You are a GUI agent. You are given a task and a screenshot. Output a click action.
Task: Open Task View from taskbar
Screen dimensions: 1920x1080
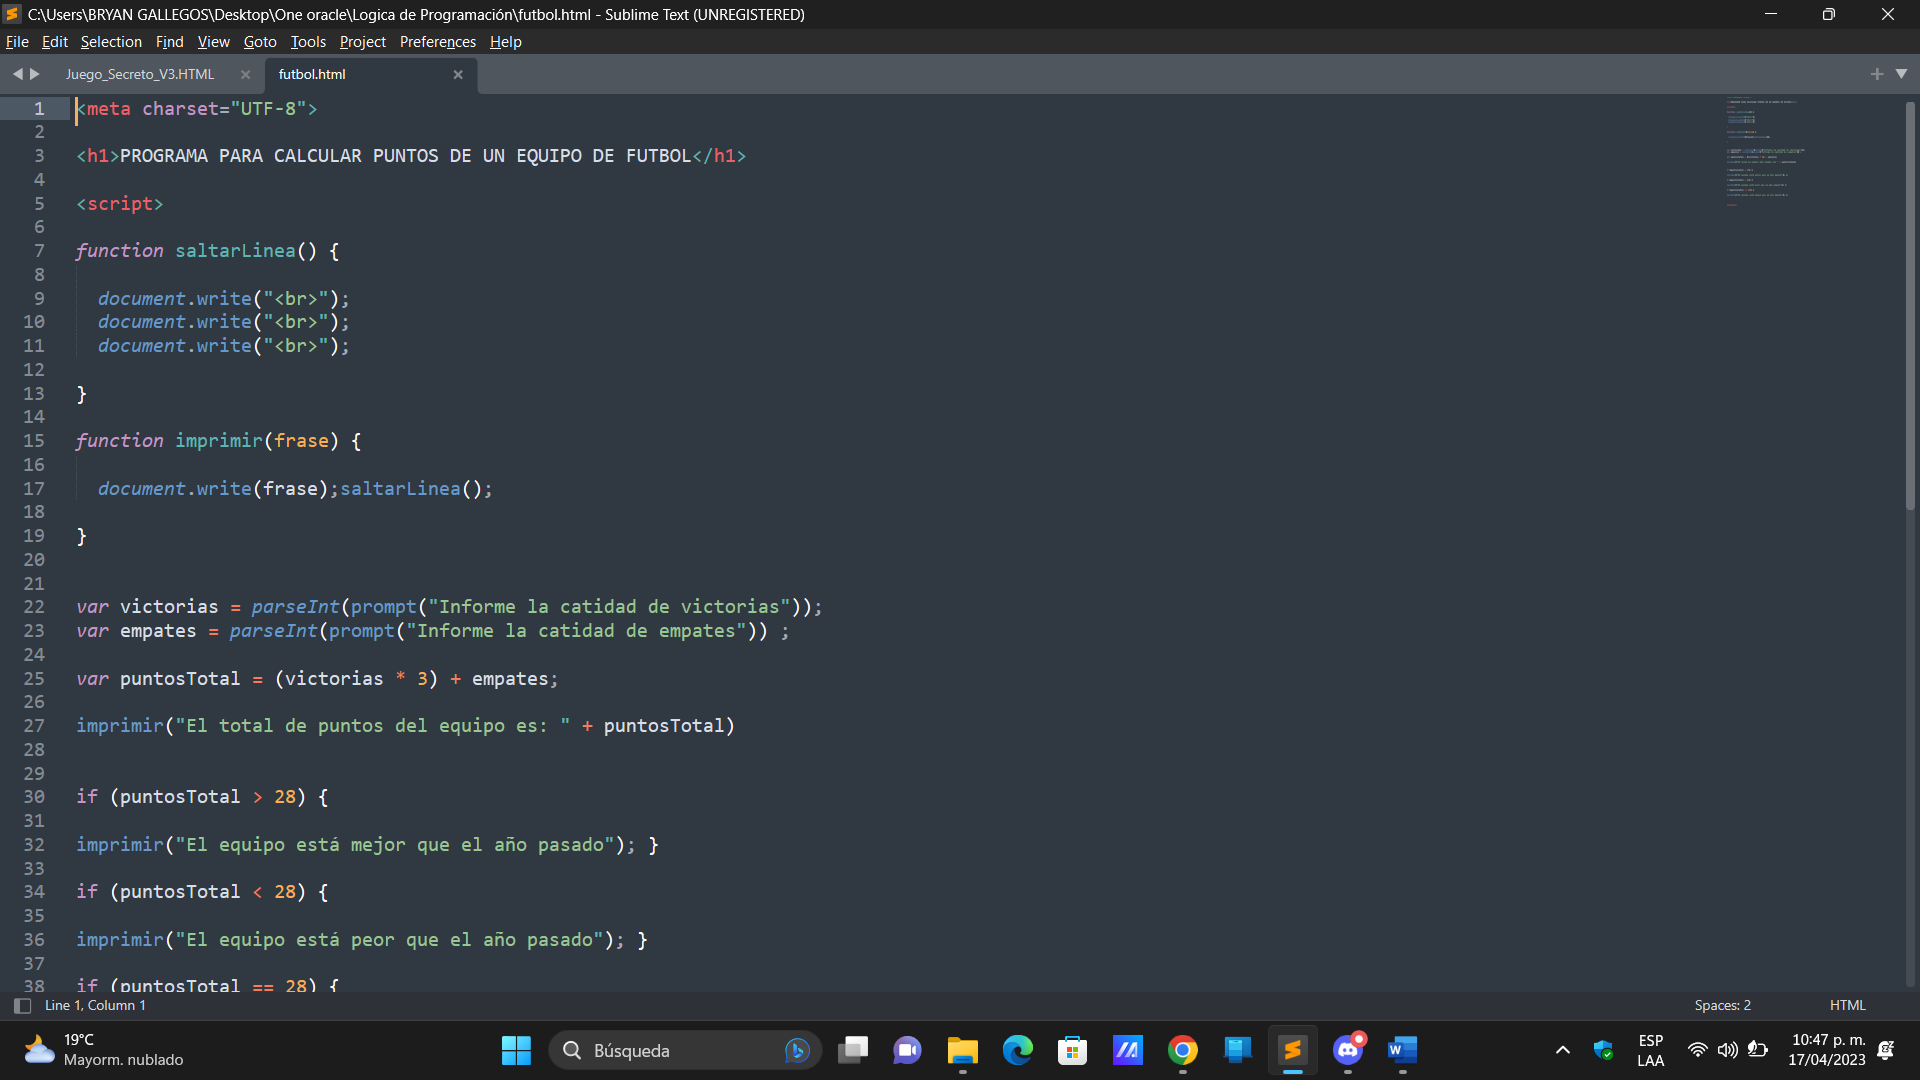click(x=853, y=1050)
